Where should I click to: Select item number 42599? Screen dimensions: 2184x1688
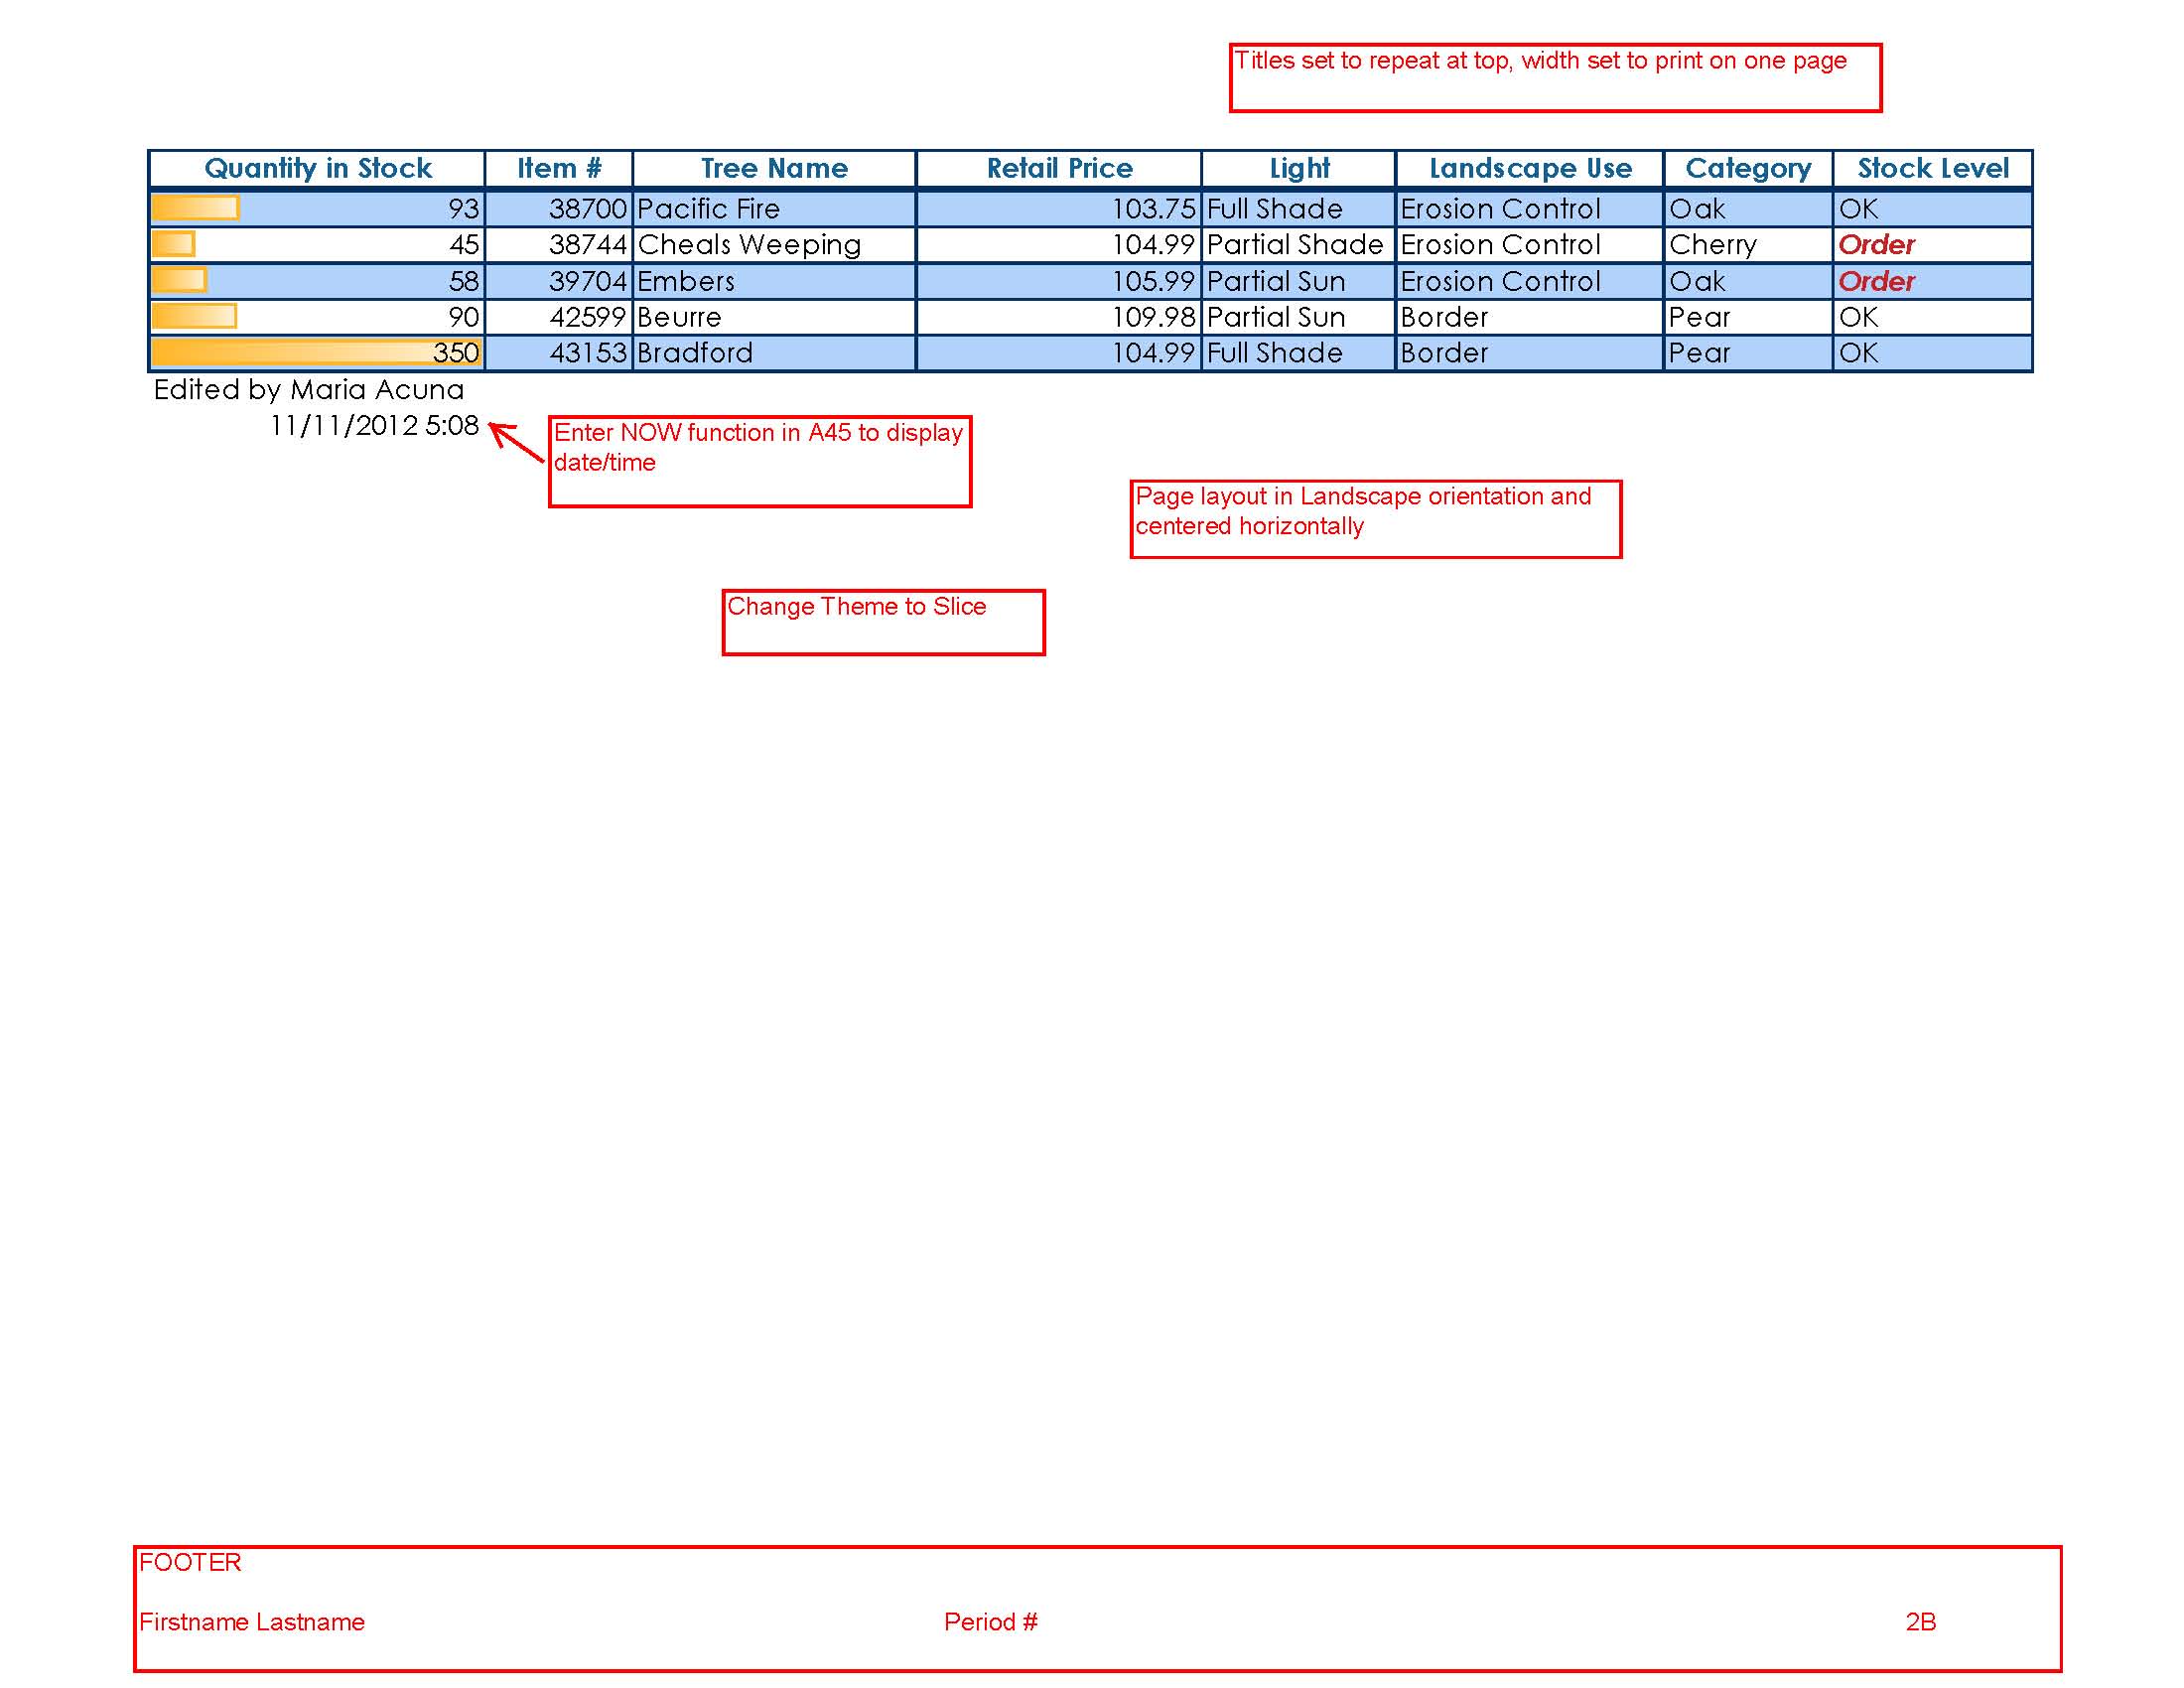click(x=559, y=317)
